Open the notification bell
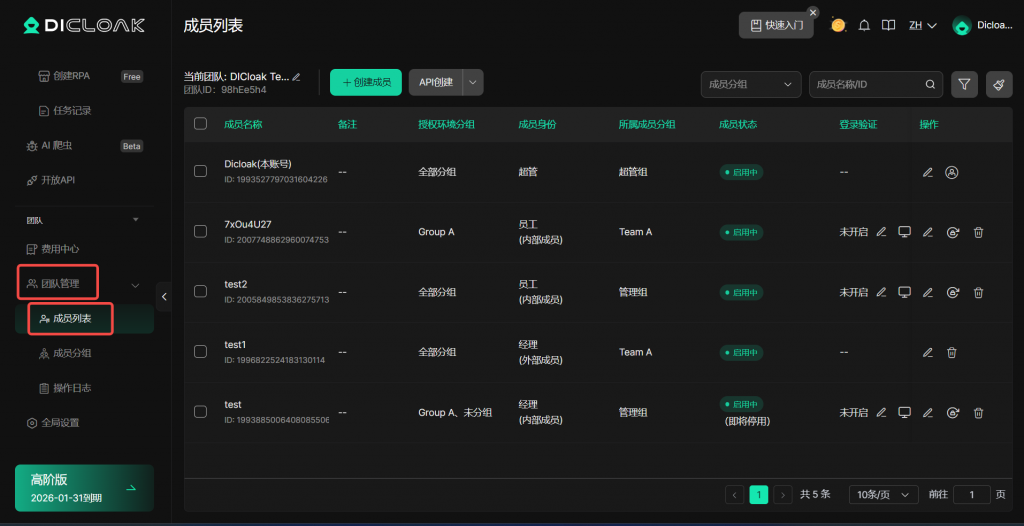The image size is (1024, 526). point(864,26)
